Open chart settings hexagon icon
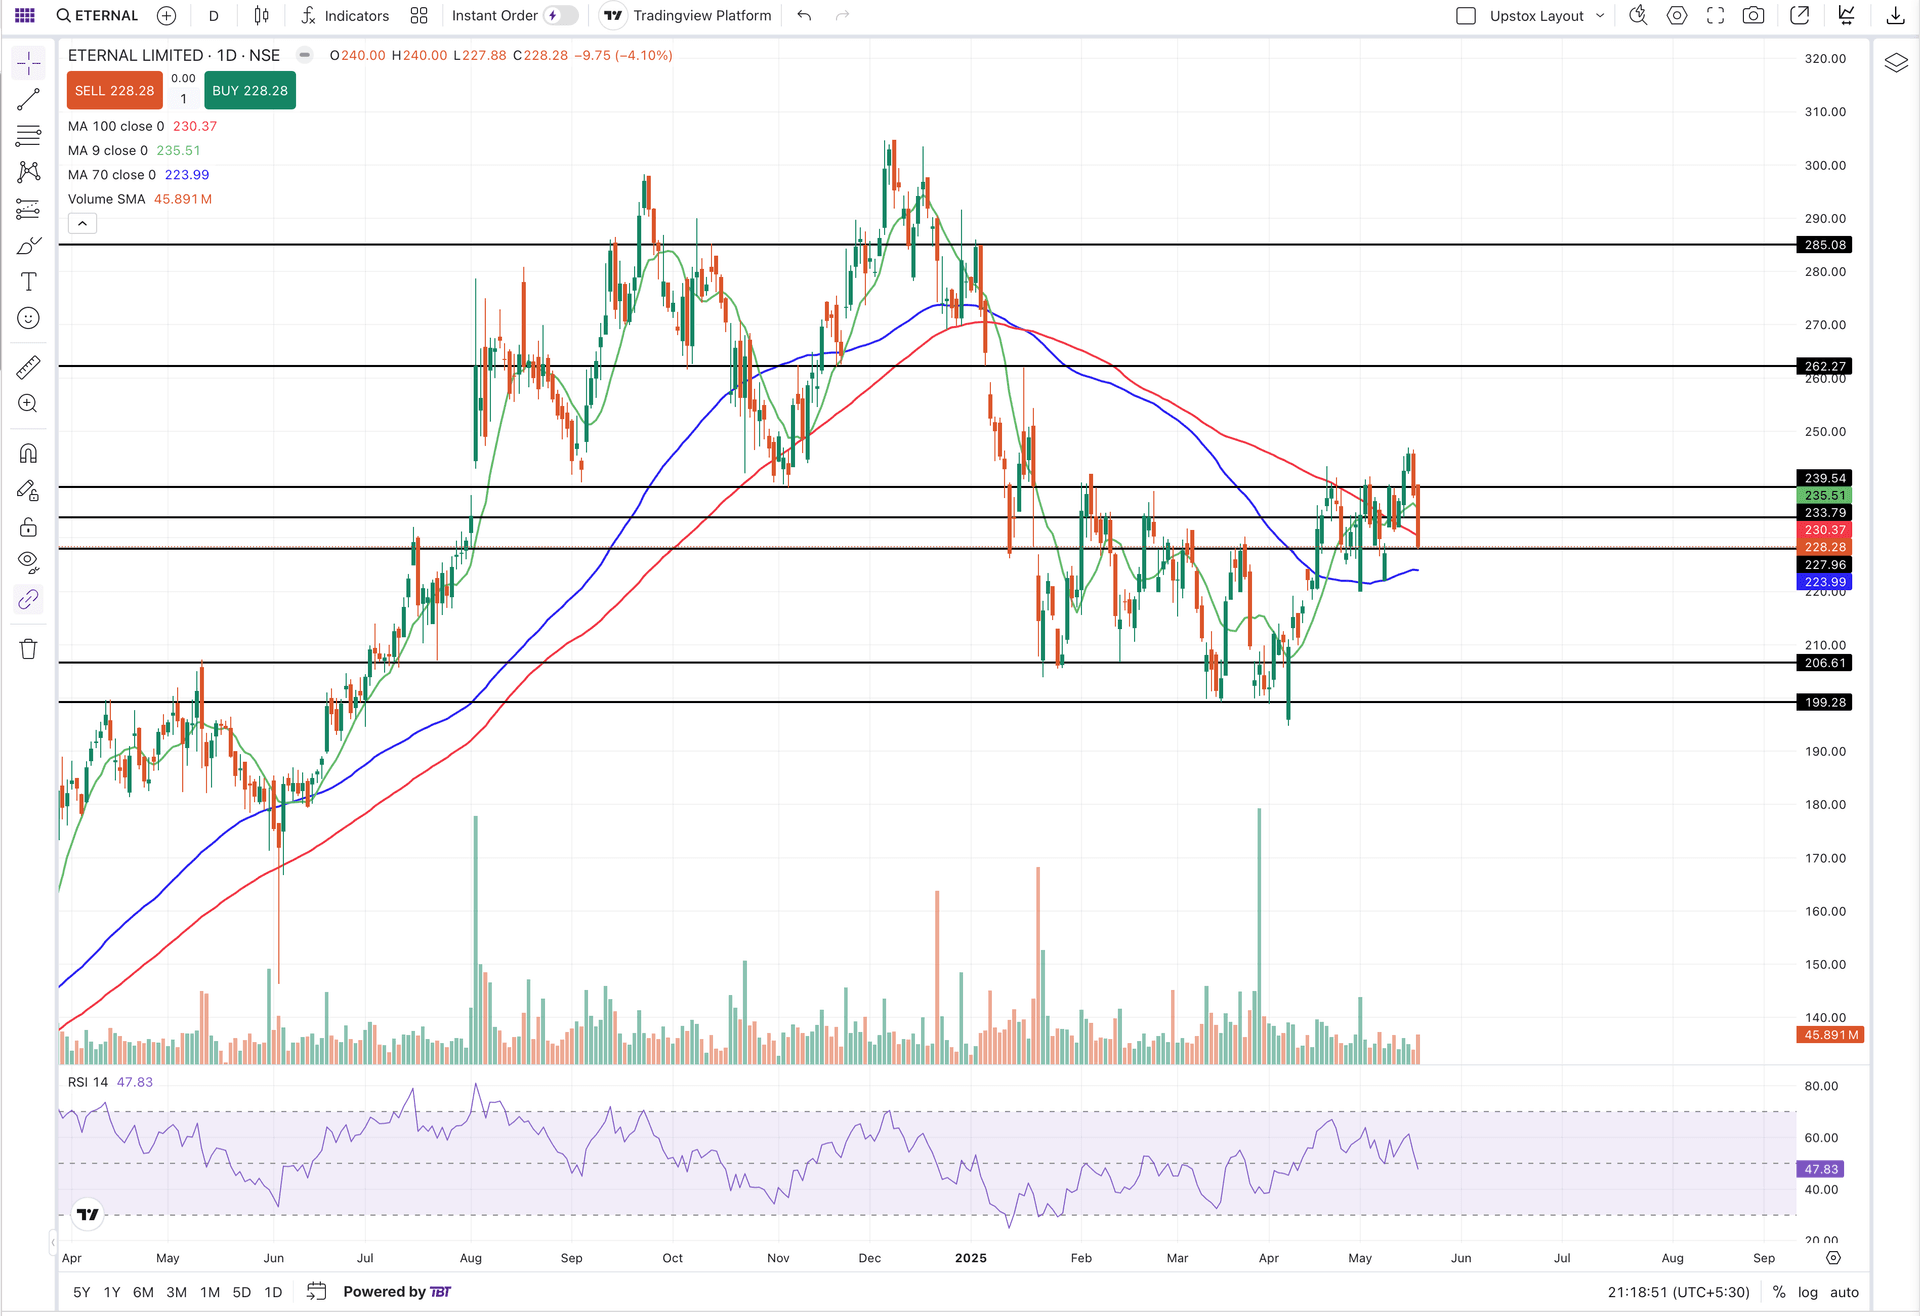The image size is (1920, 1316). [1677, 16]
